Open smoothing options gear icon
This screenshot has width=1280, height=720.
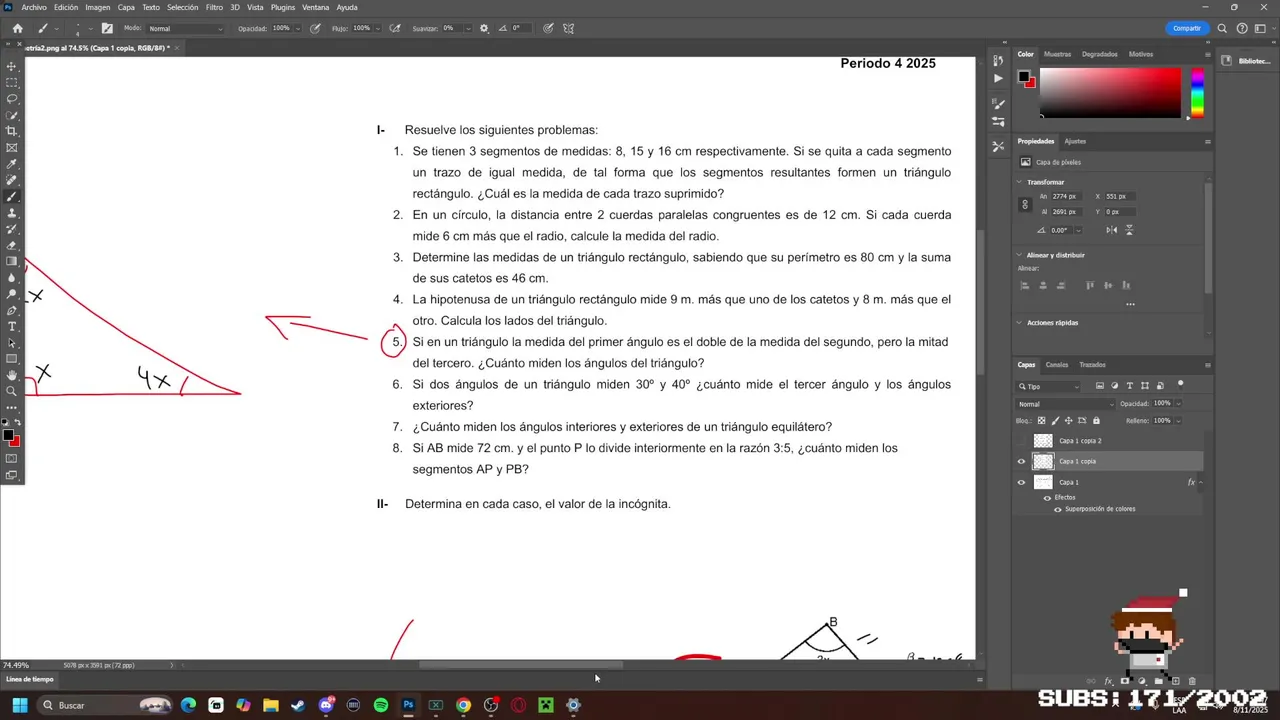pos(485,28)
